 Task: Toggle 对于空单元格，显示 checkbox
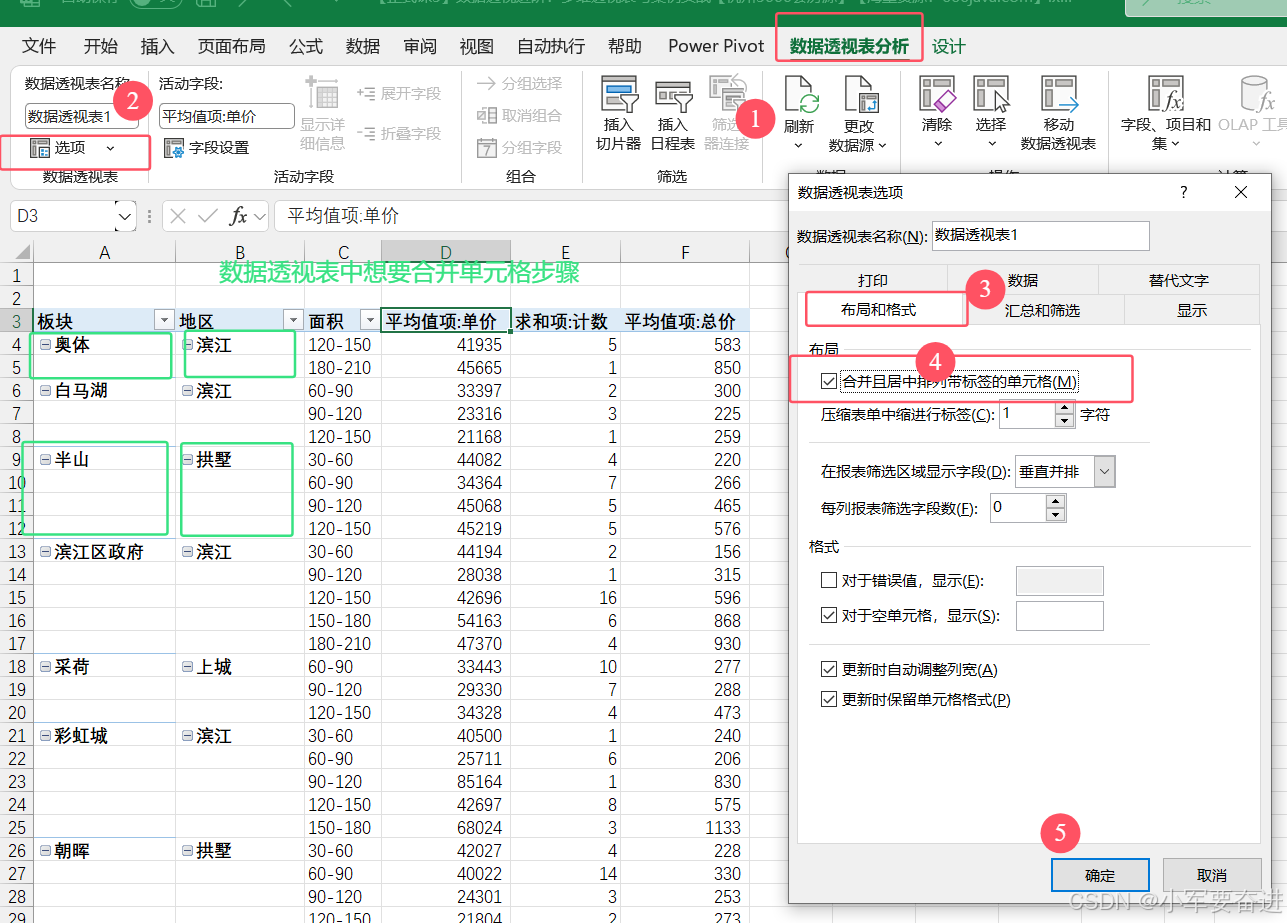coord(828,615)
